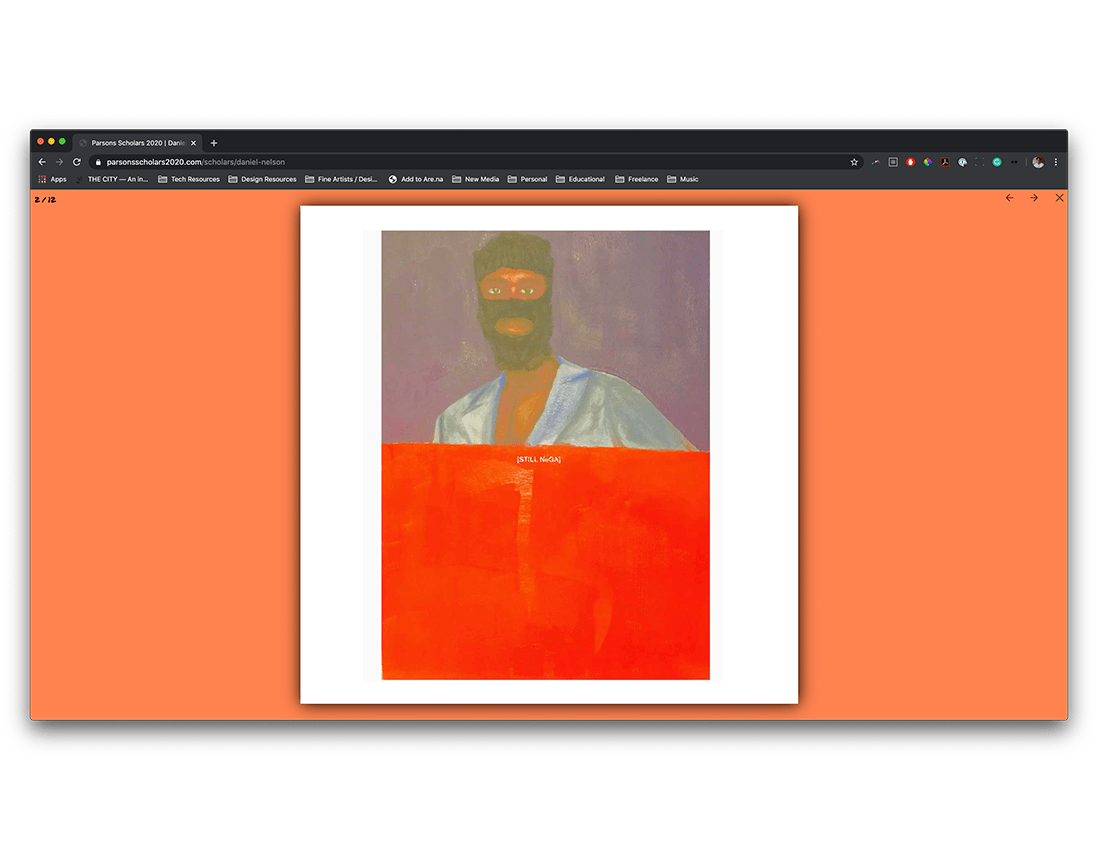The image size is (1098, 868).
Task: Close the orange image lightbox
Action: click(x=1059, y=198)
